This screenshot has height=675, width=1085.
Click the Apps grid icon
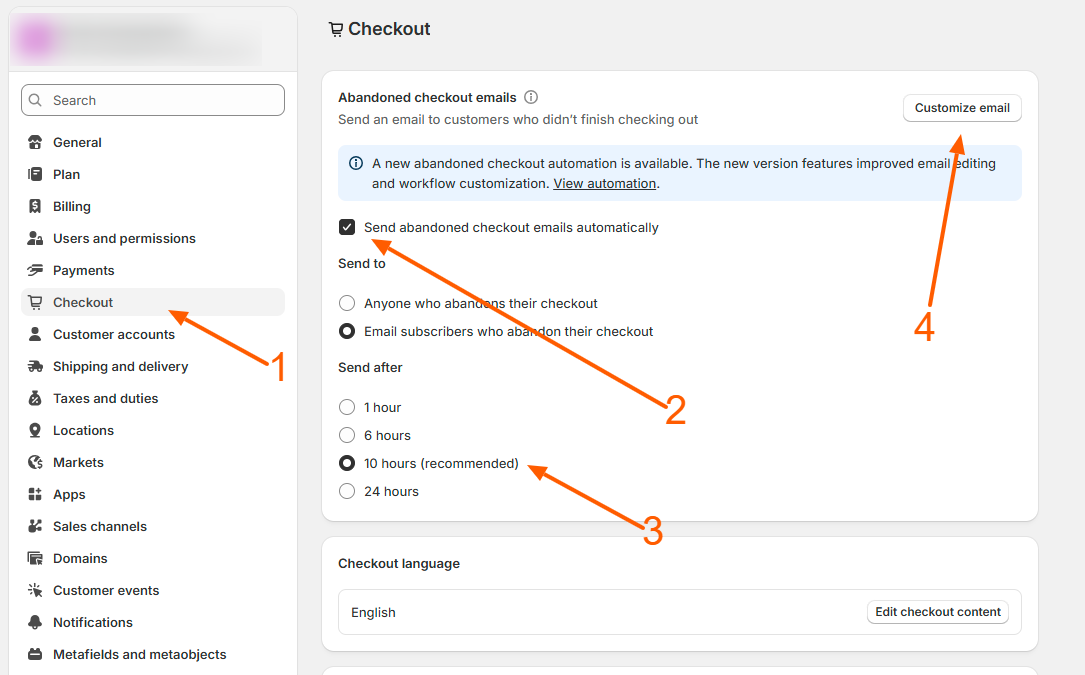pyautogui.click(x=35, y=494)
